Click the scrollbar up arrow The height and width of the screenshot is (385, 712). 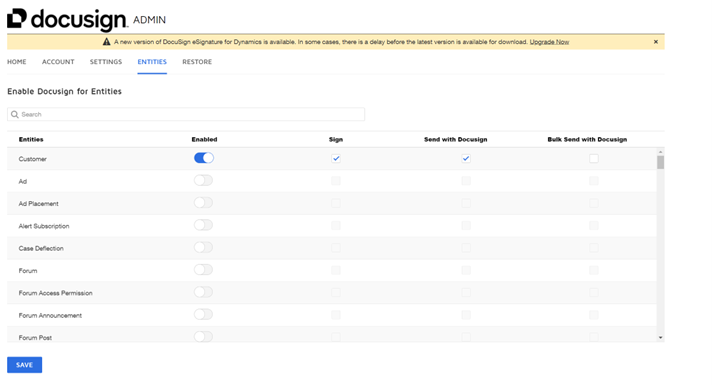click(x=660, y=152)
